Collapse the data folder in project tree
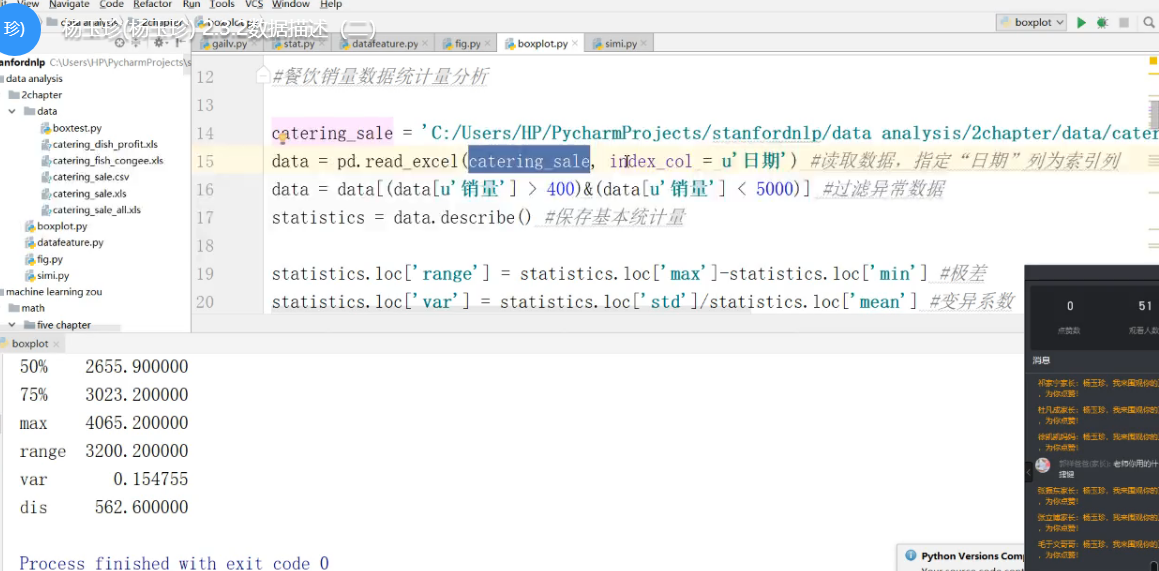This screenshot has width=1159, height=571. (12, 111)
